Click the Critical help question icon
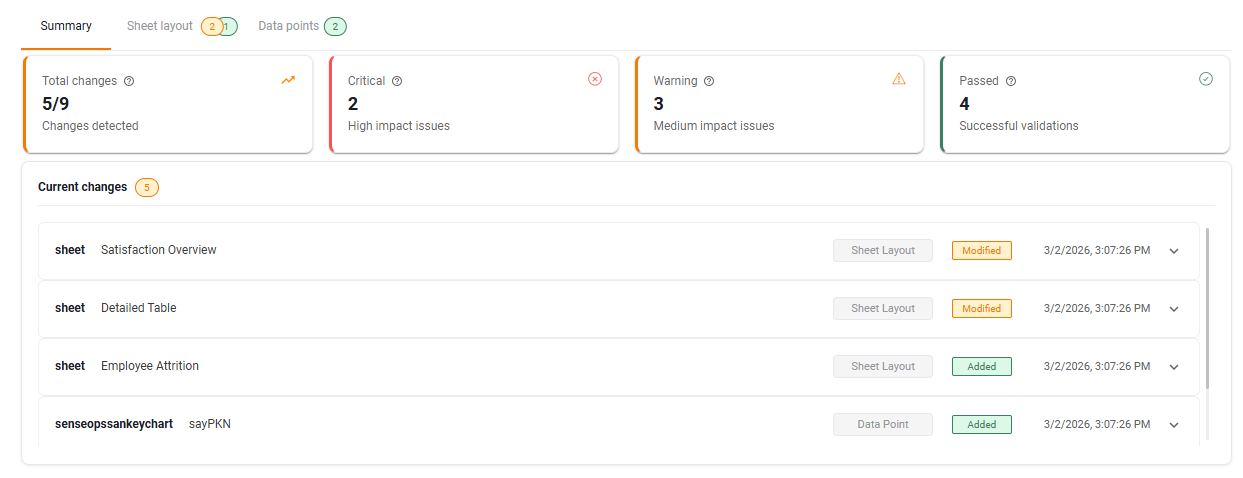 click(x=397, y=81)
